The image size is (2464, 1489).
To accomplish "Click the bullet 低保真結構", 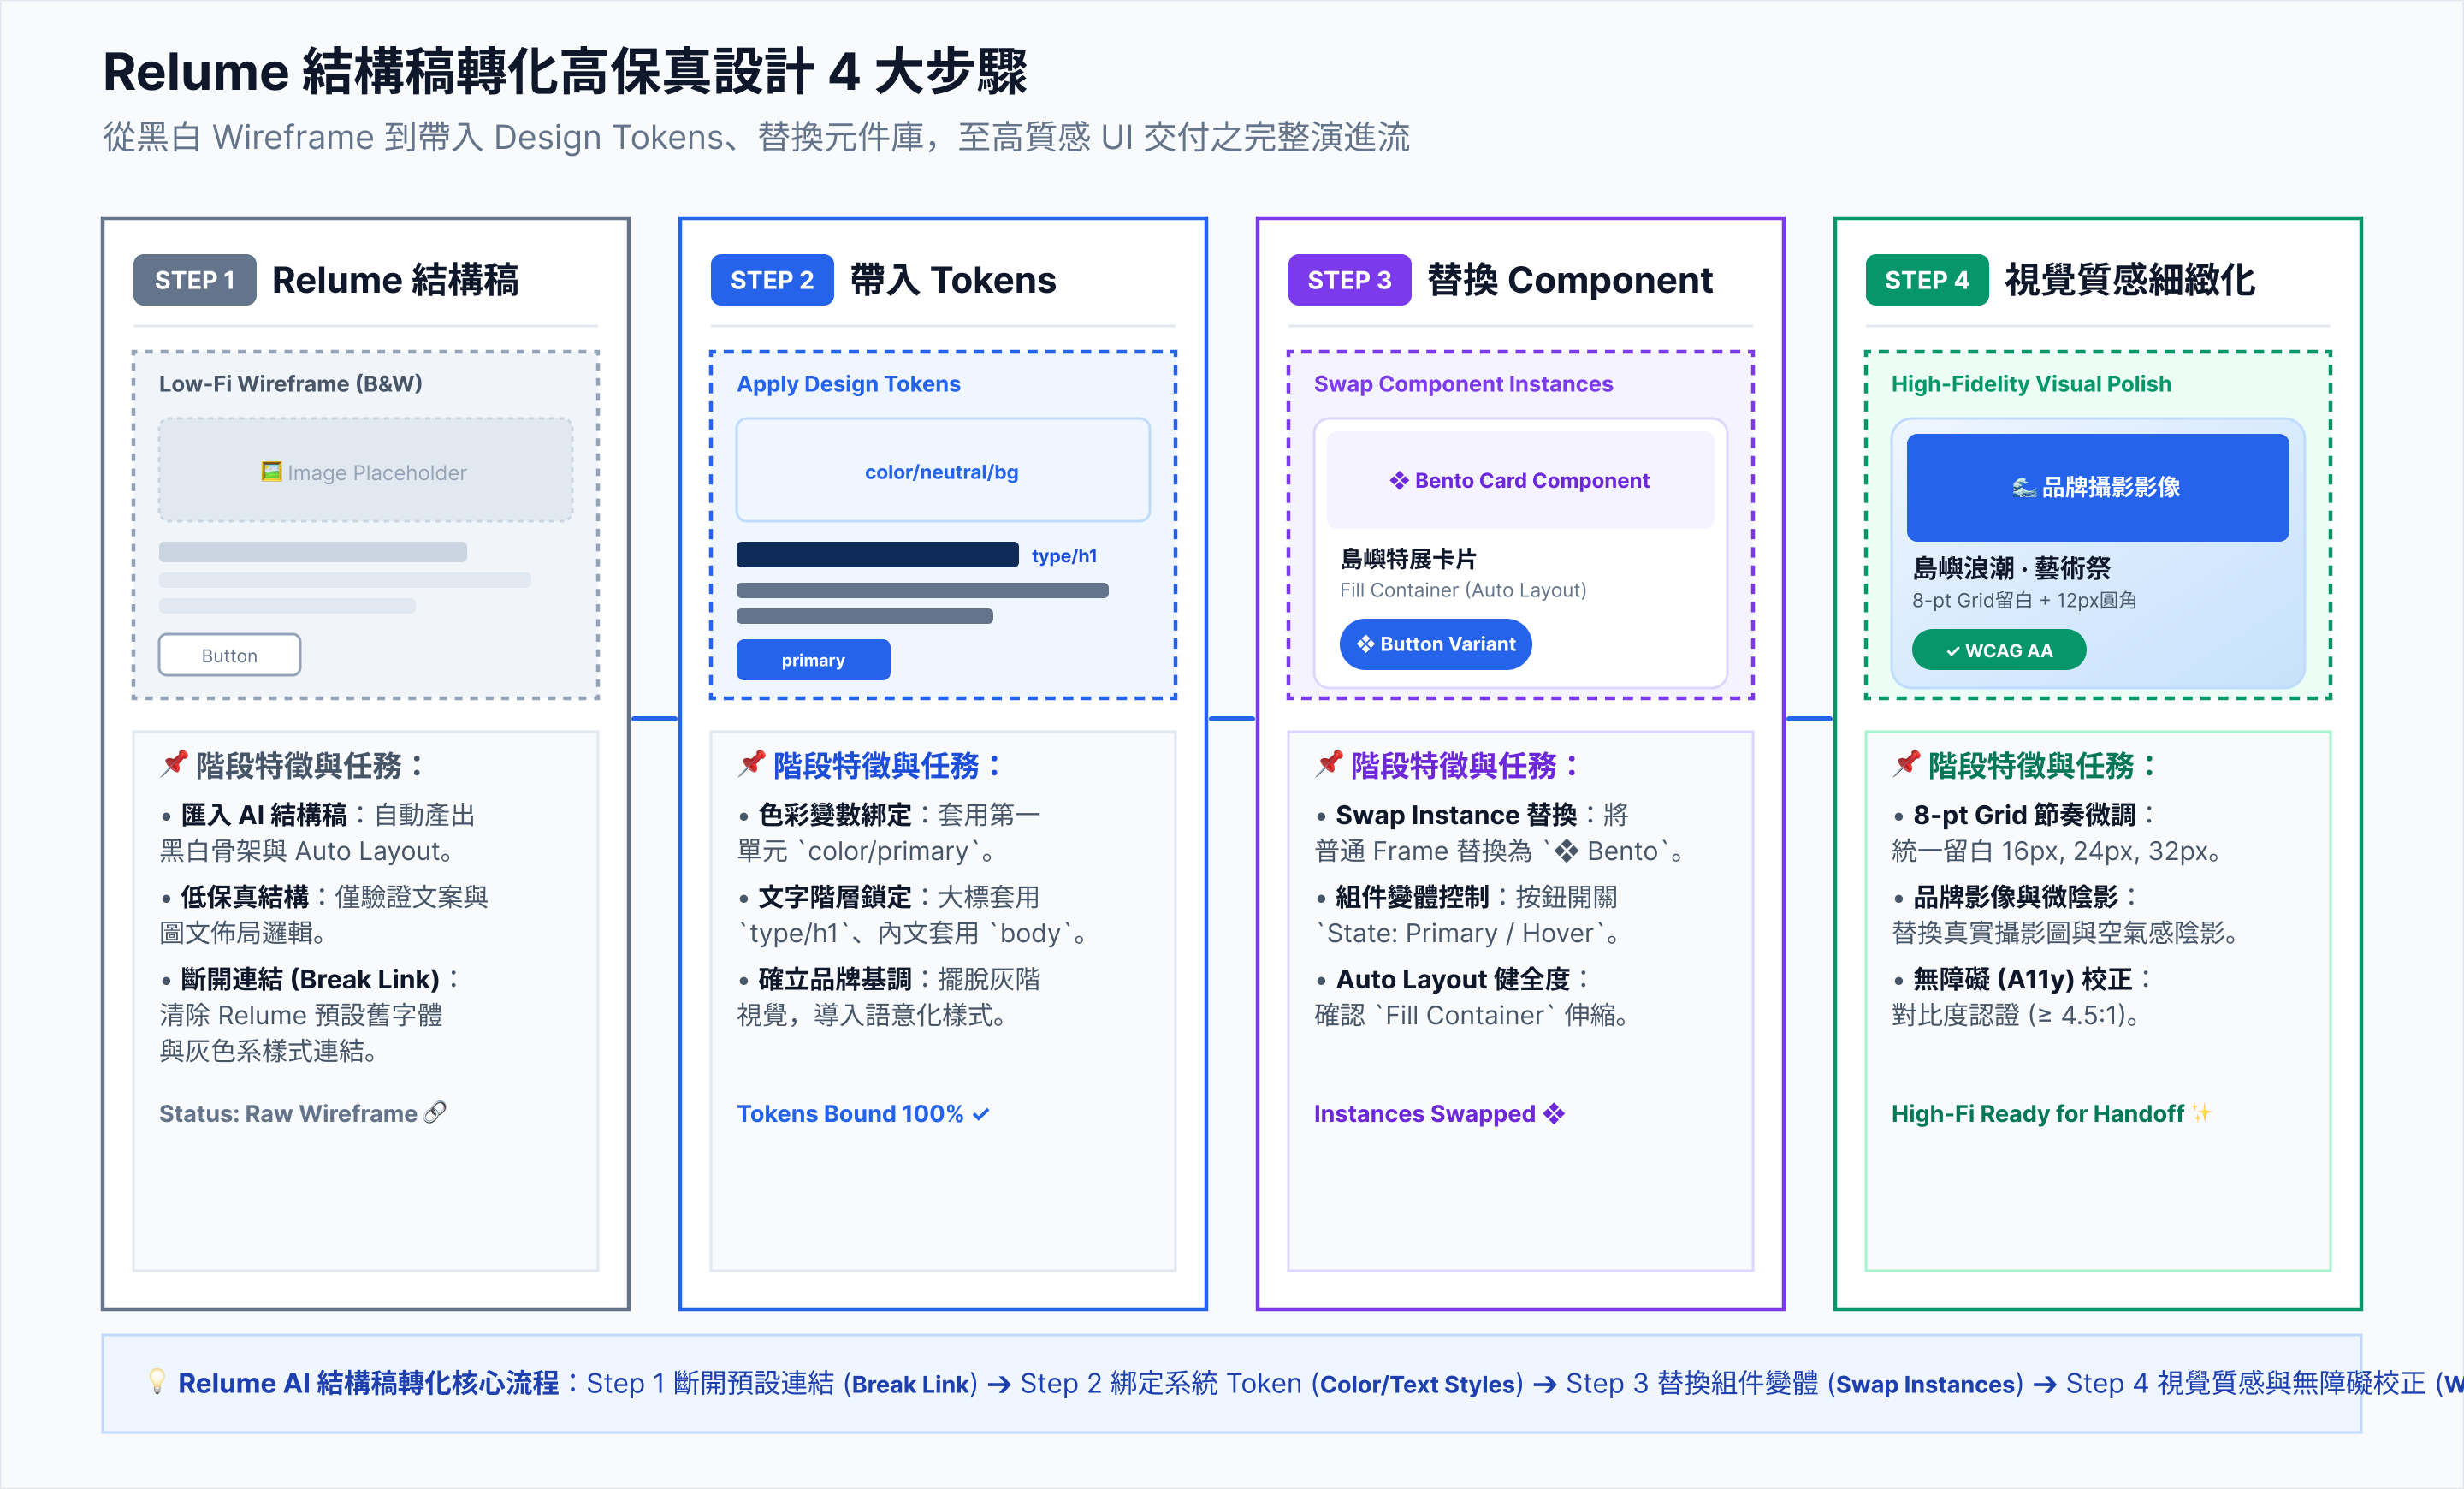I will point(244,897).
